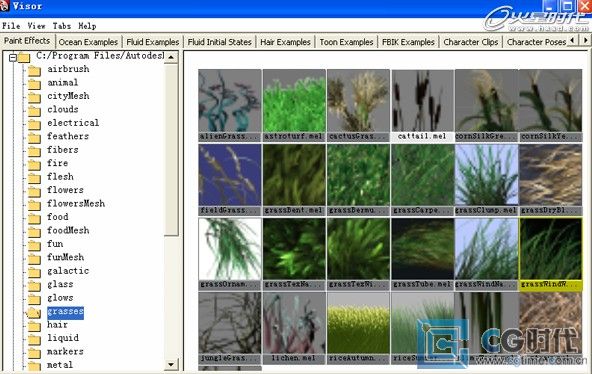Switch to the Hair Examples tab

click(285, 42)
